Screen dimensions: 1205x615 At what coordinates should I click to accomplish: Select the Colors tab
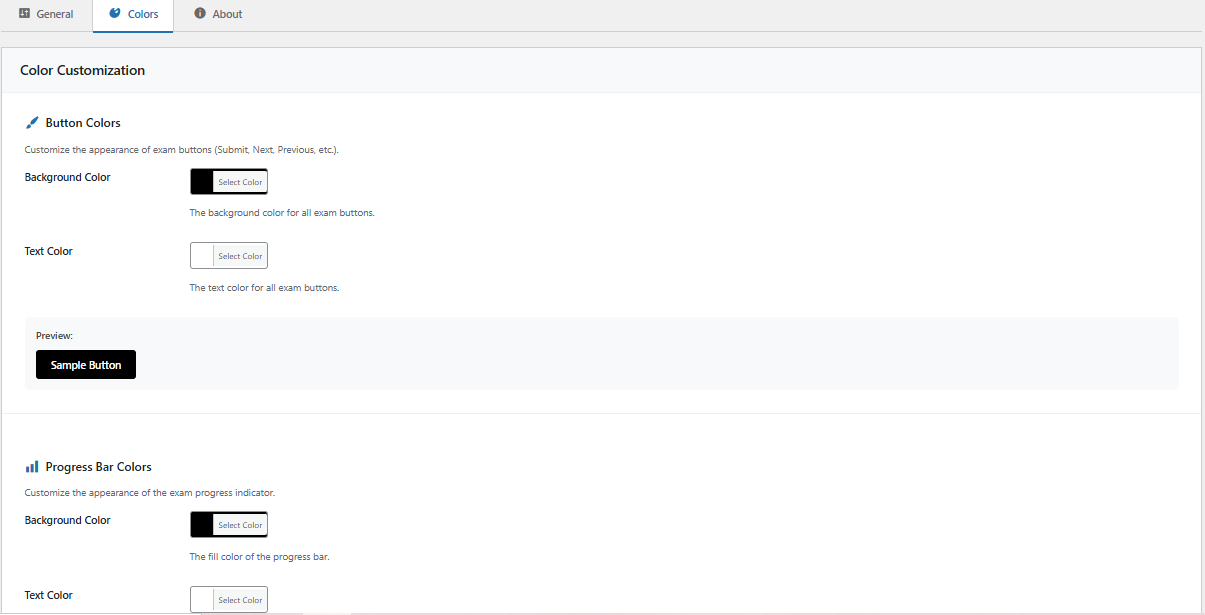[142, 14]
